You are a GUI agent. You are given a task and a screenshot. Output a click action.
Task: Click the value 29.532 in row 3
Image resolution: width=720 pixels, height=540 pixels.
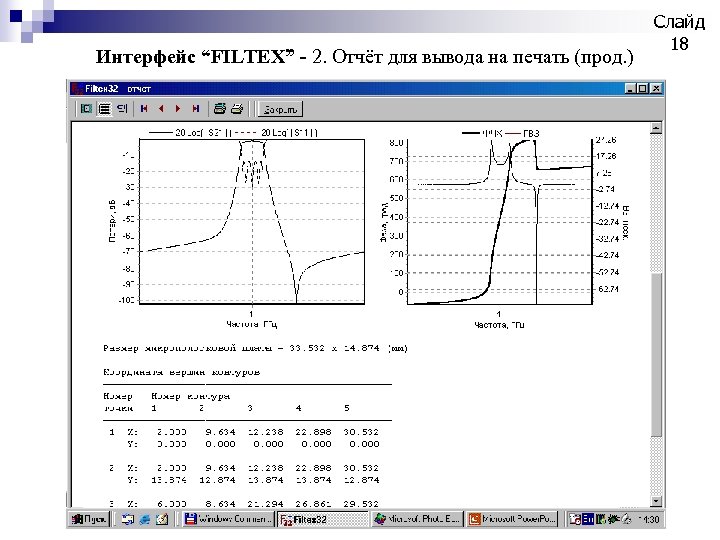[x=361, y=504]
